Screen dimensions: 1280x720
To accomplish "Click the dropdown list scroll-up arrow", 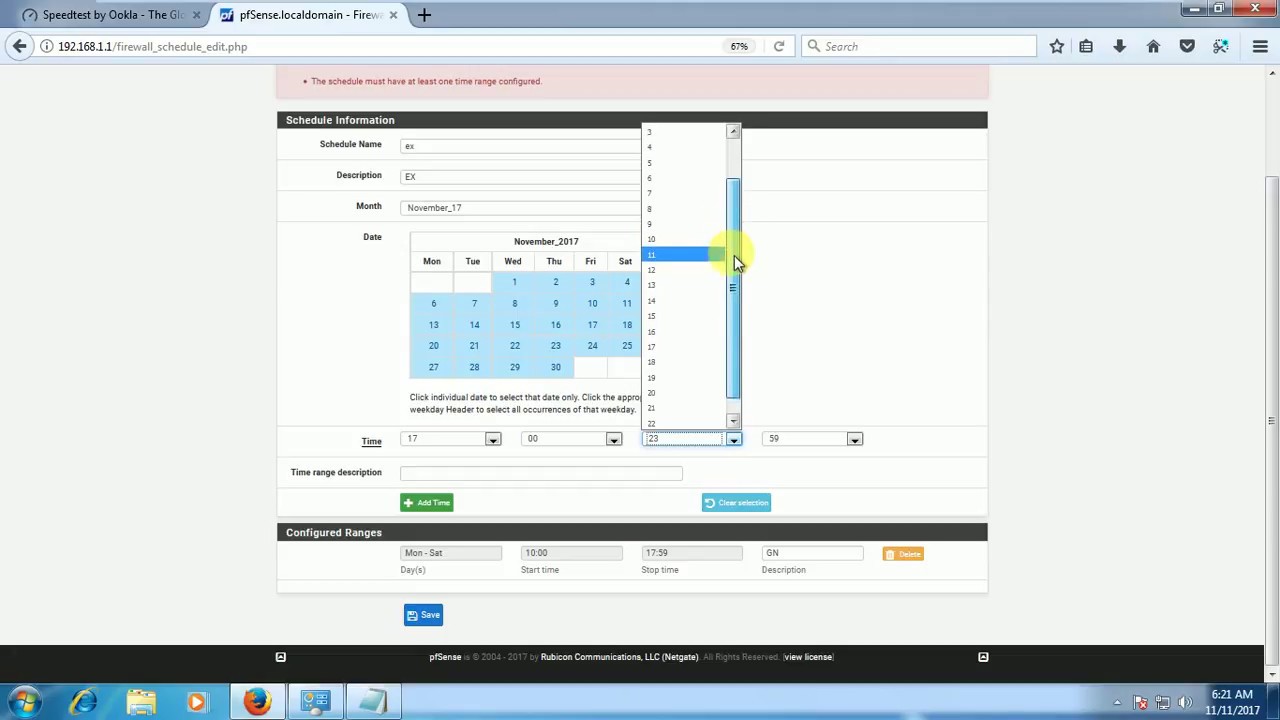I will click(733, 131).
